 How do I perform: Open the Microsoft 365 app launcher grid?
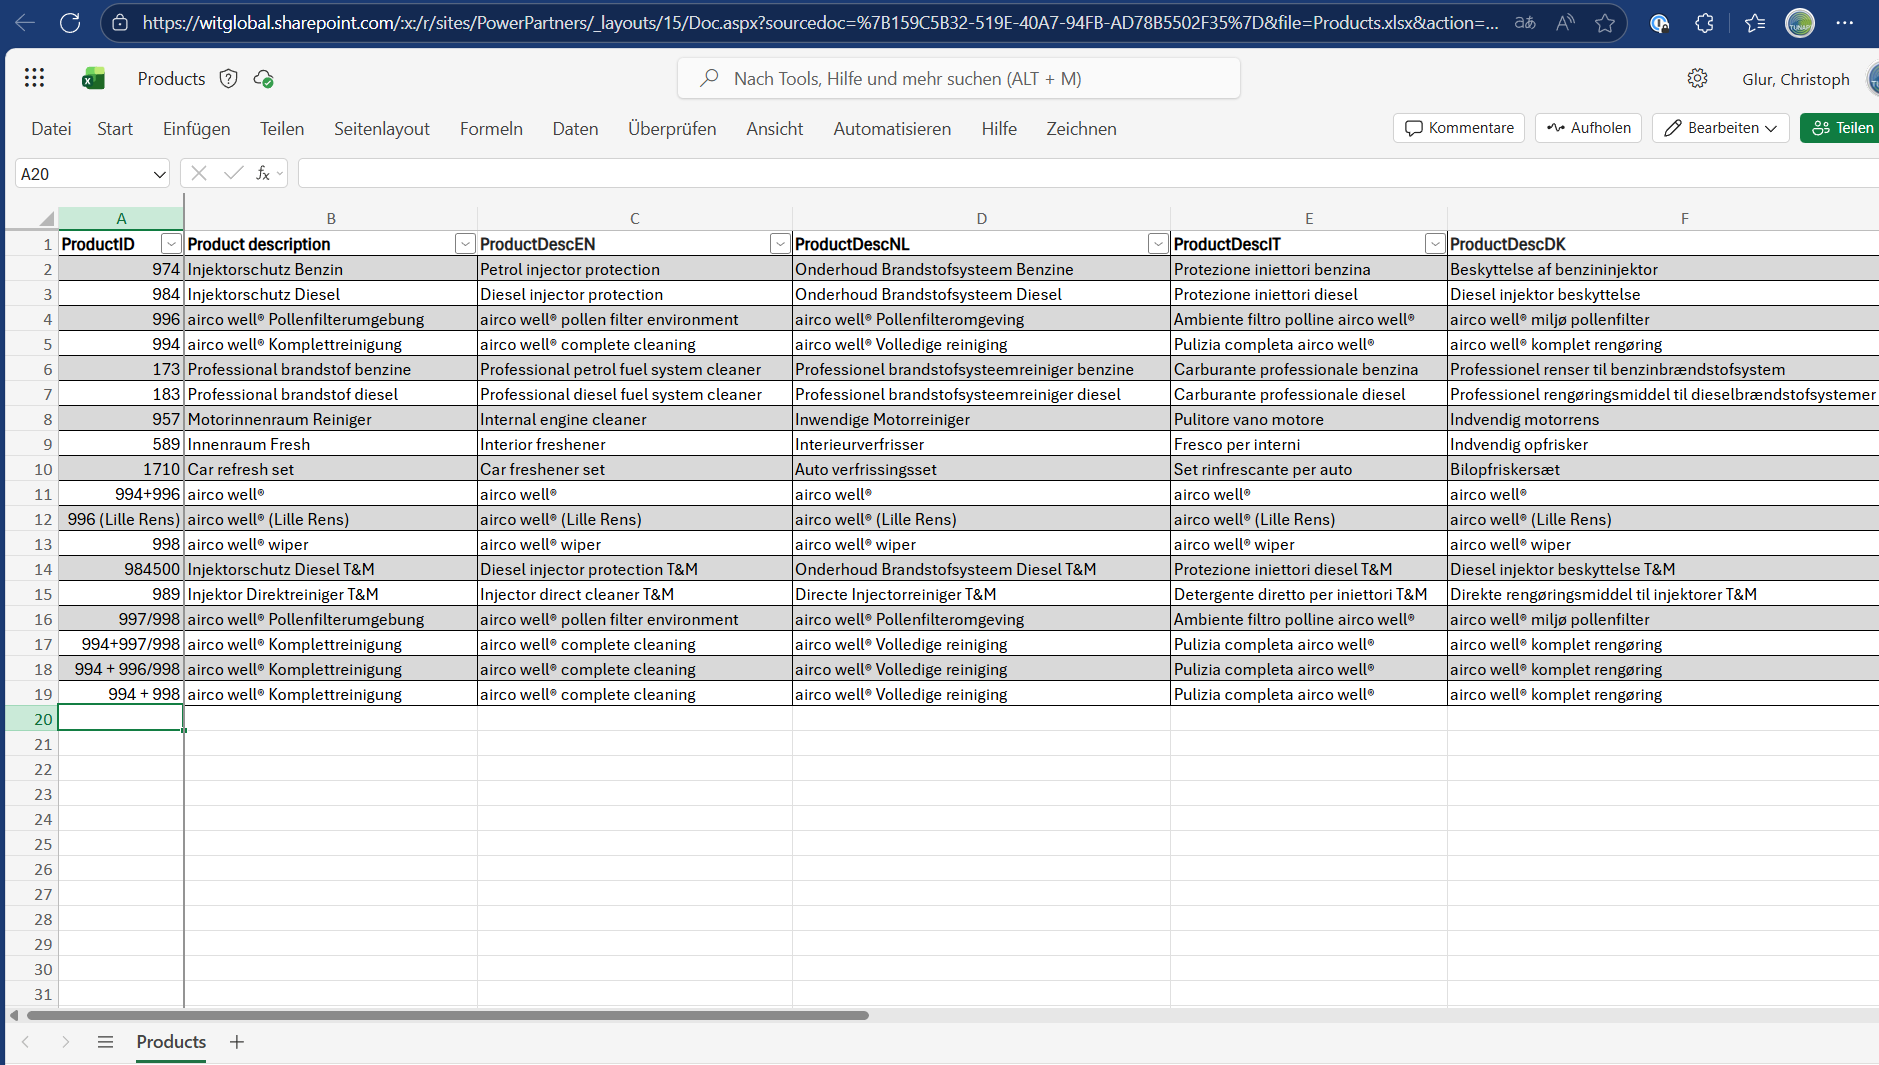tap(35, 78)
